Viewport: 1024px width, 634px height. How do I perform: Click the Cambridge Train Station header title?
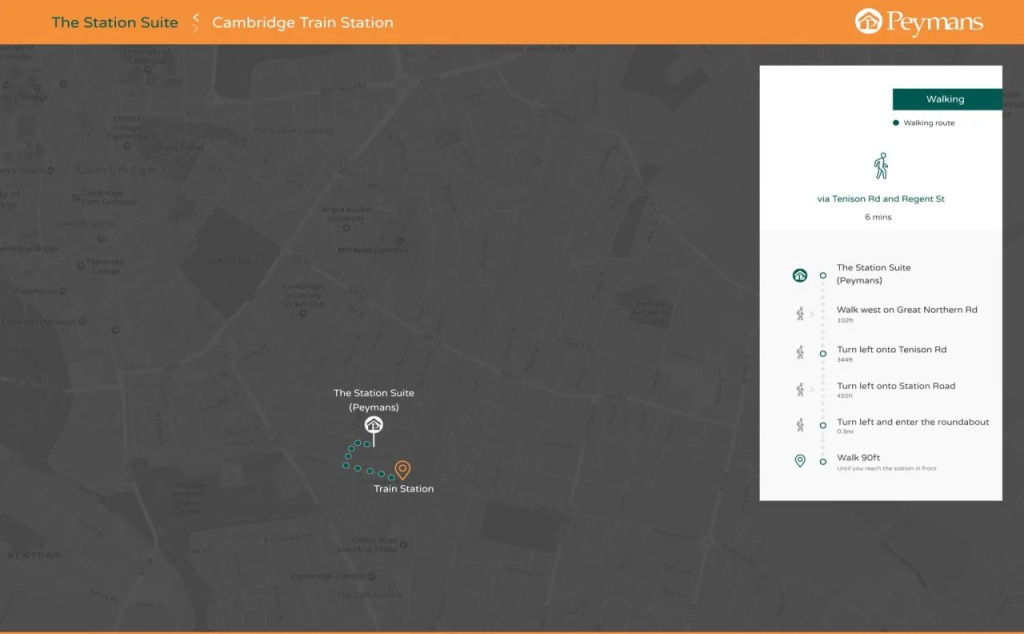tap(302, 22)
